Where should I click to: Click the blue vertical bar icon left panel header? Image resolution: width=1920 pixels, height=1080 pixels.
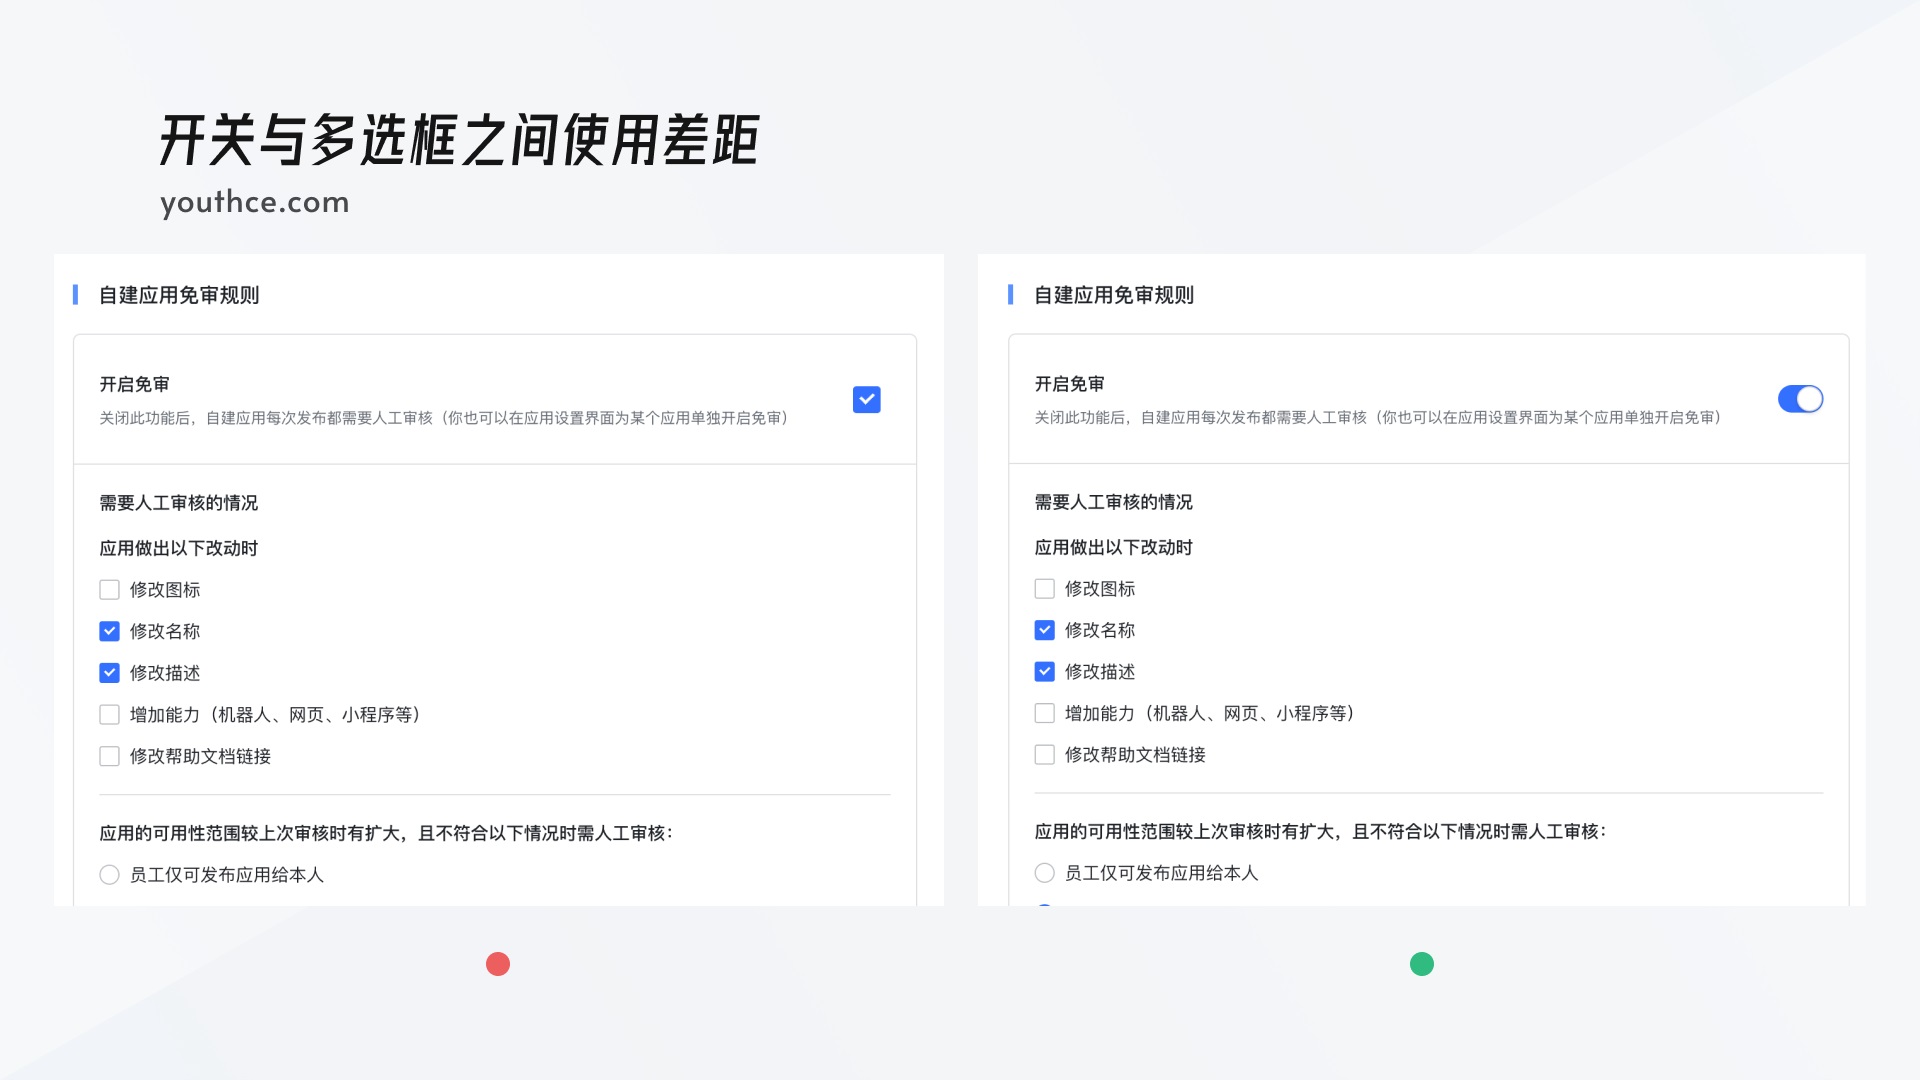click(75, 294)
